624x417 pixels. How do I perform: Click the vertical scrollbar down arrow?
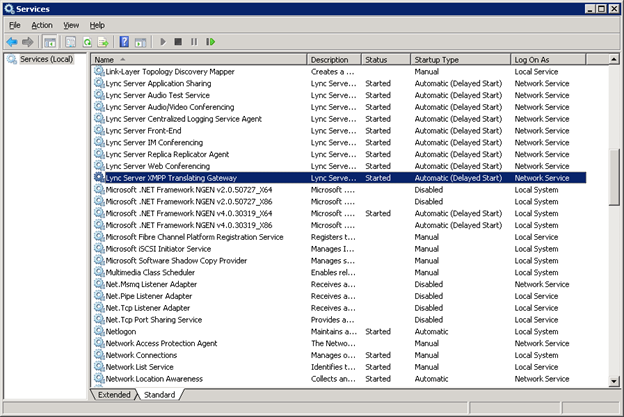615,381
